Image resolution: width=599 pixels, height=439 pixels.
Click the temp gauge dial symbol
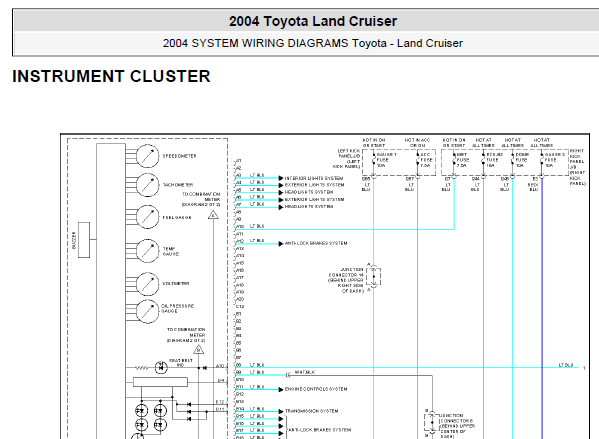pos(147,251)
